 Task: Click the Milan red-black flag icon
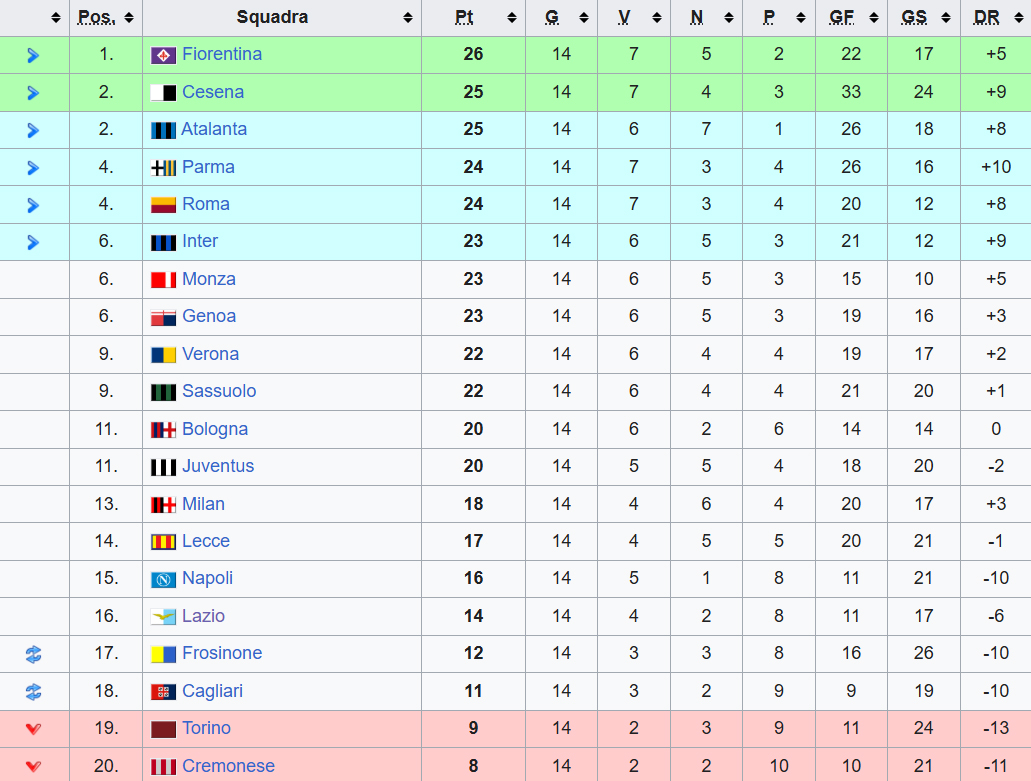(x=163, y=505)
